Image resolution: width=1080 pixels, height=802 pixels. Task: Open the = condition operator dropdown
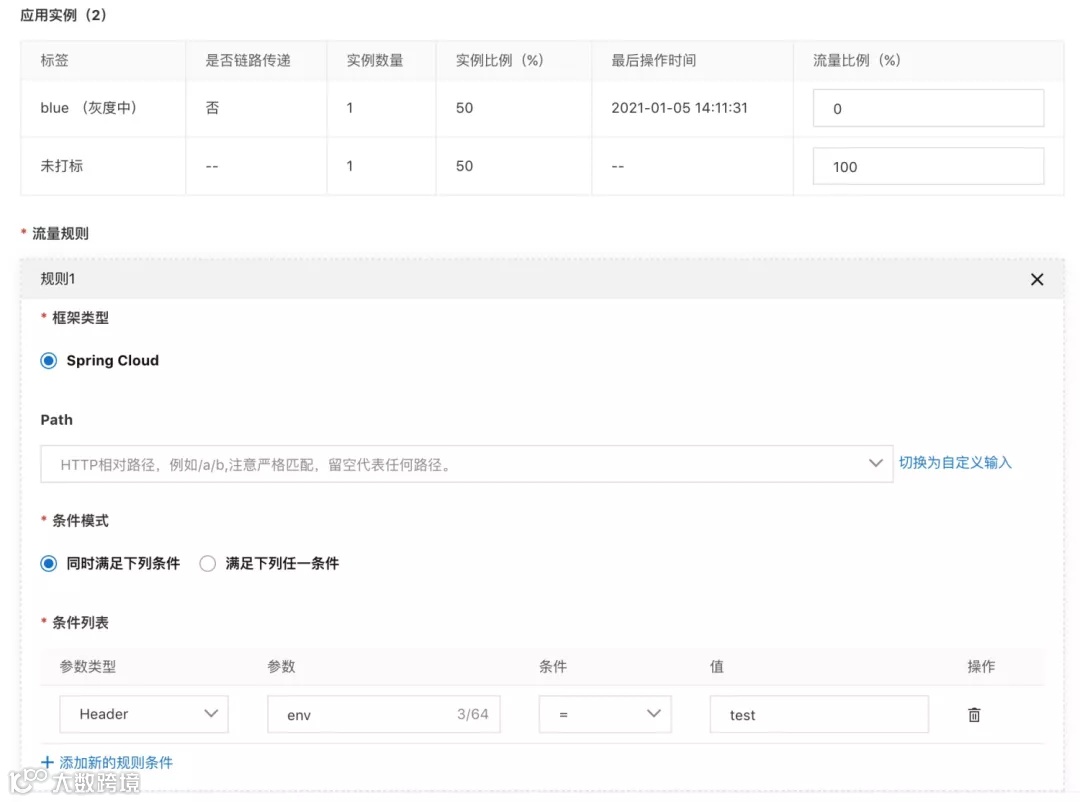click(605, 714)
